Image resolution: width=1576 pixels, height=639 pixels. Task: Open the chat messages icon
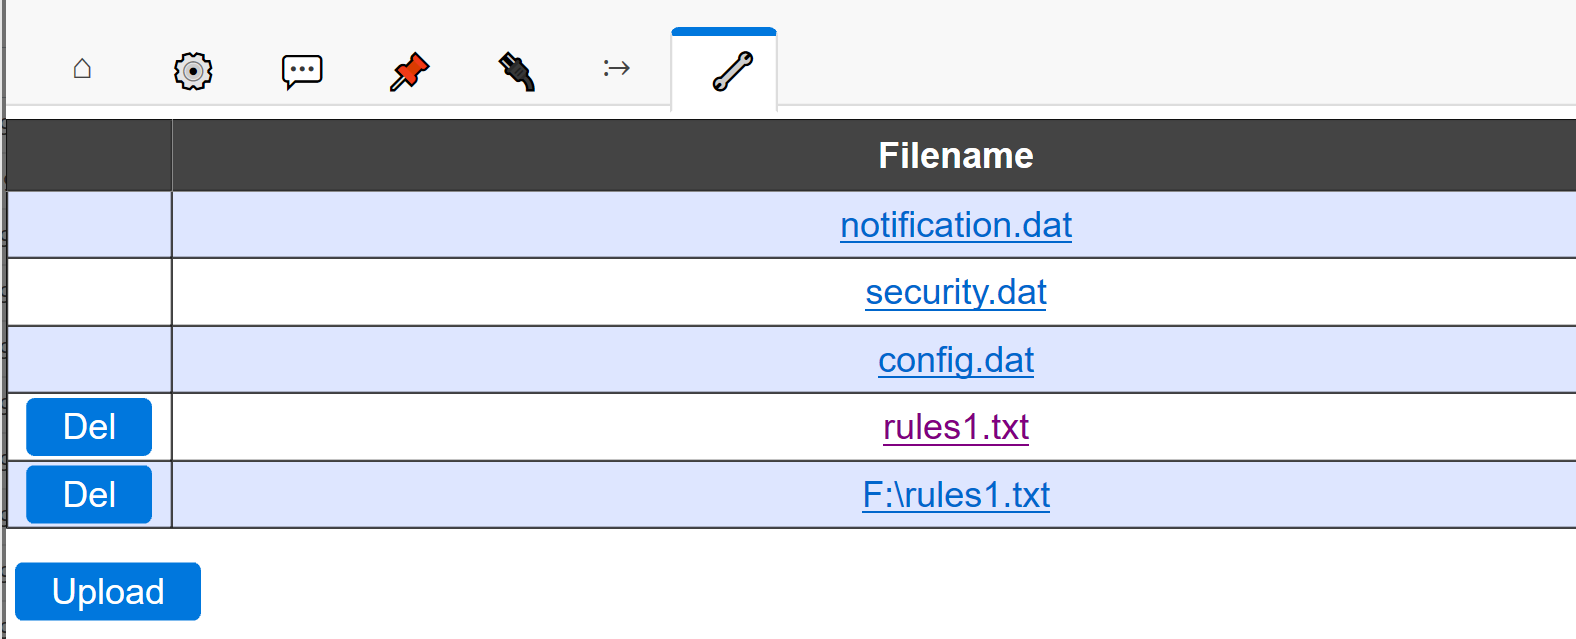click(x=302, y=69)
